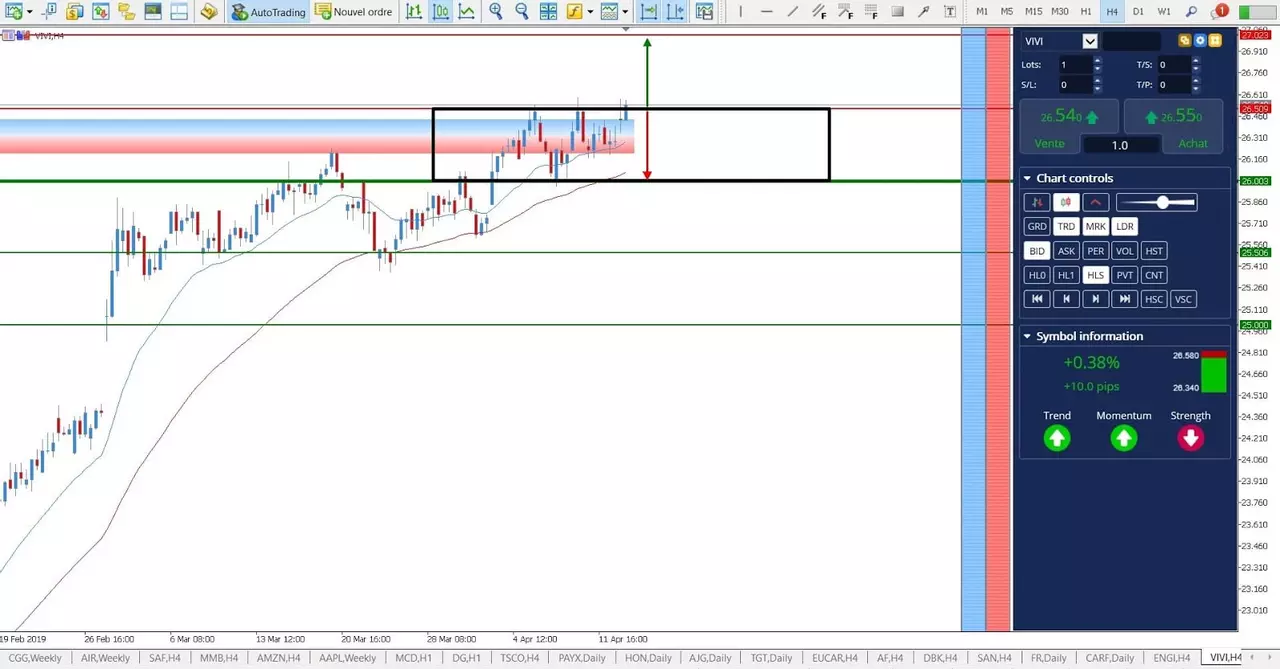Select the D1 timeframe
This screenshot has width=1280, height=669.
click(x=1138, y=11)
